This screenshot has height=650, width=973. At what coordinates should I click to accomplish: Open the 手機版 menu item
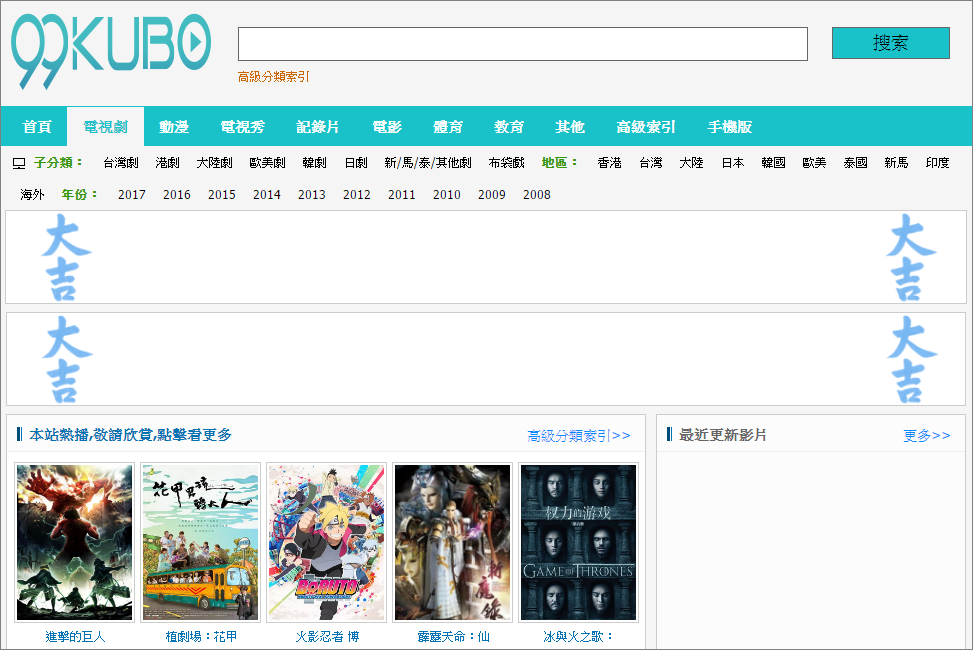point(729,126)
